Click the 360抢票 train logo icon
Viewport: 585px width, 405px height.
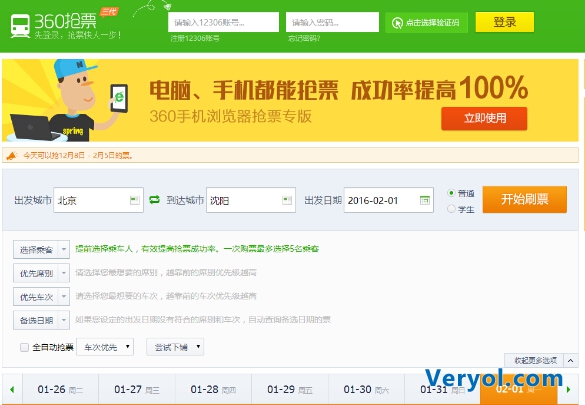pyautogui.click(x=20, y=26)
